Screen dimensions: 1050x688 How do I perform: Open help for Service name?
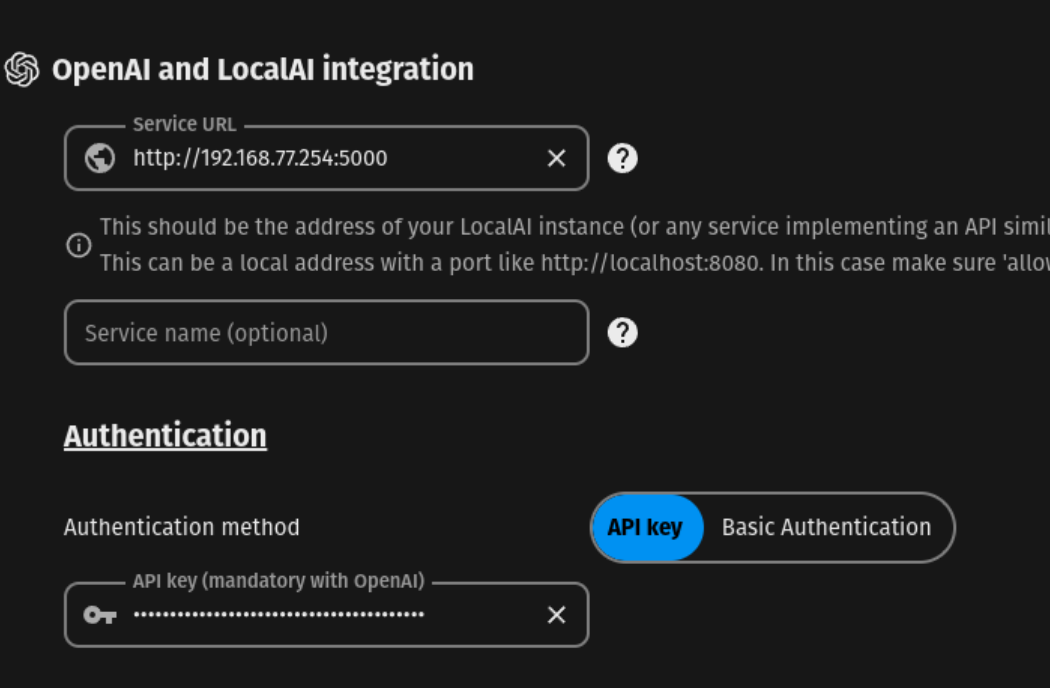pos(622,333)
